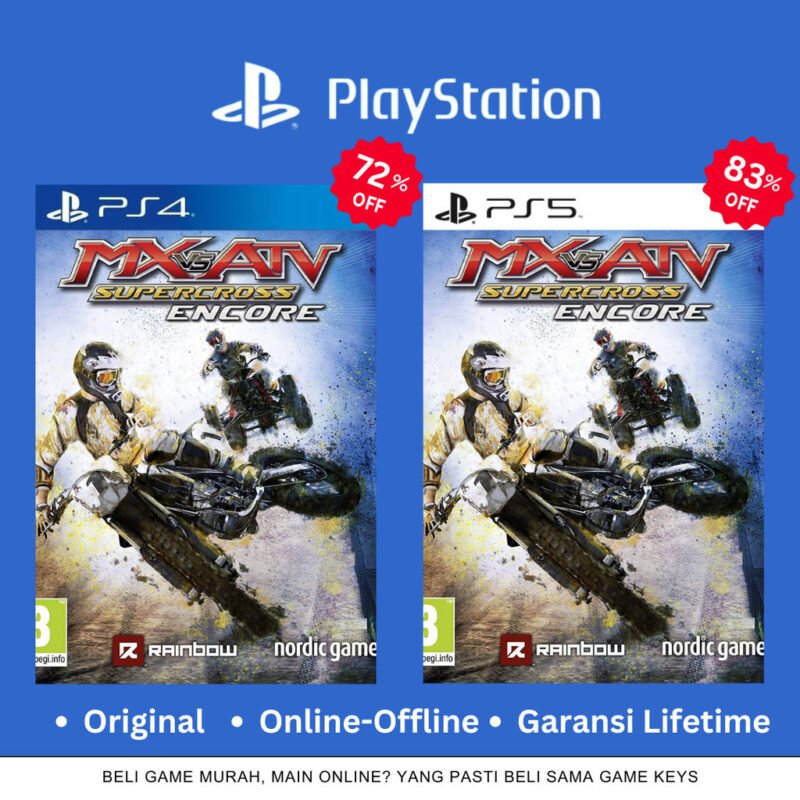Image resolution: width=800 pixels, height=800 pixels.
Task: Click nordic games logo on PS5 cover
Action: (713, 648)
